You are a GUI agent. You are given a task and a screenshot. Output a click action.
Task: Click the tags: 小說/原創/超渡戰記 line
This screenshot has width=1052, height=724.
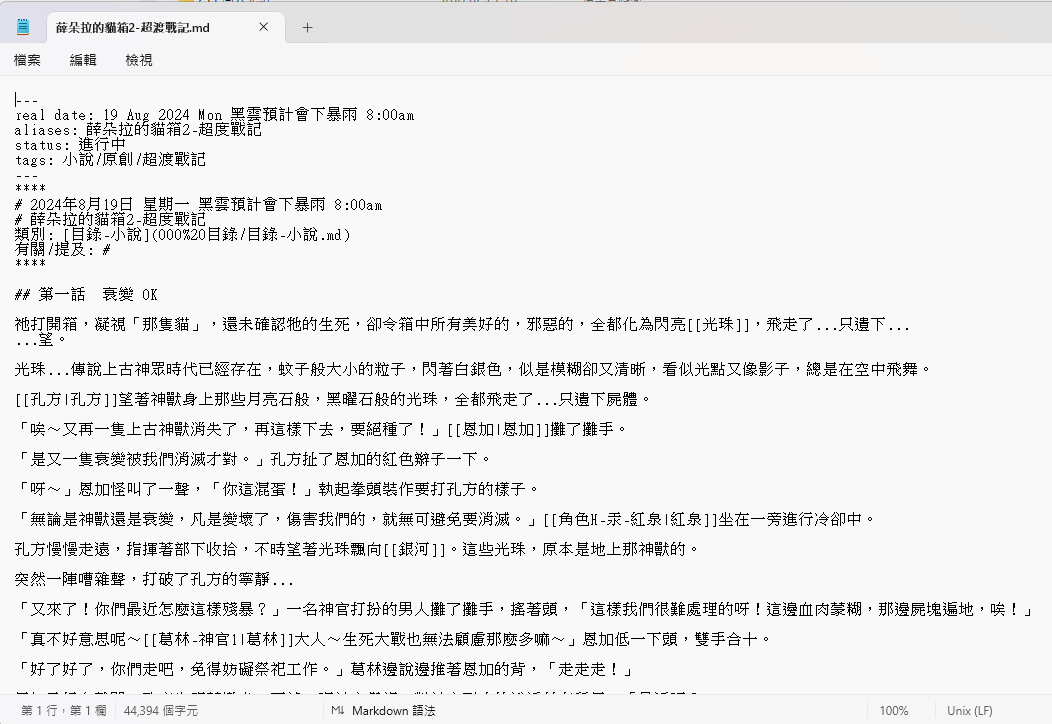pos(110,160)
